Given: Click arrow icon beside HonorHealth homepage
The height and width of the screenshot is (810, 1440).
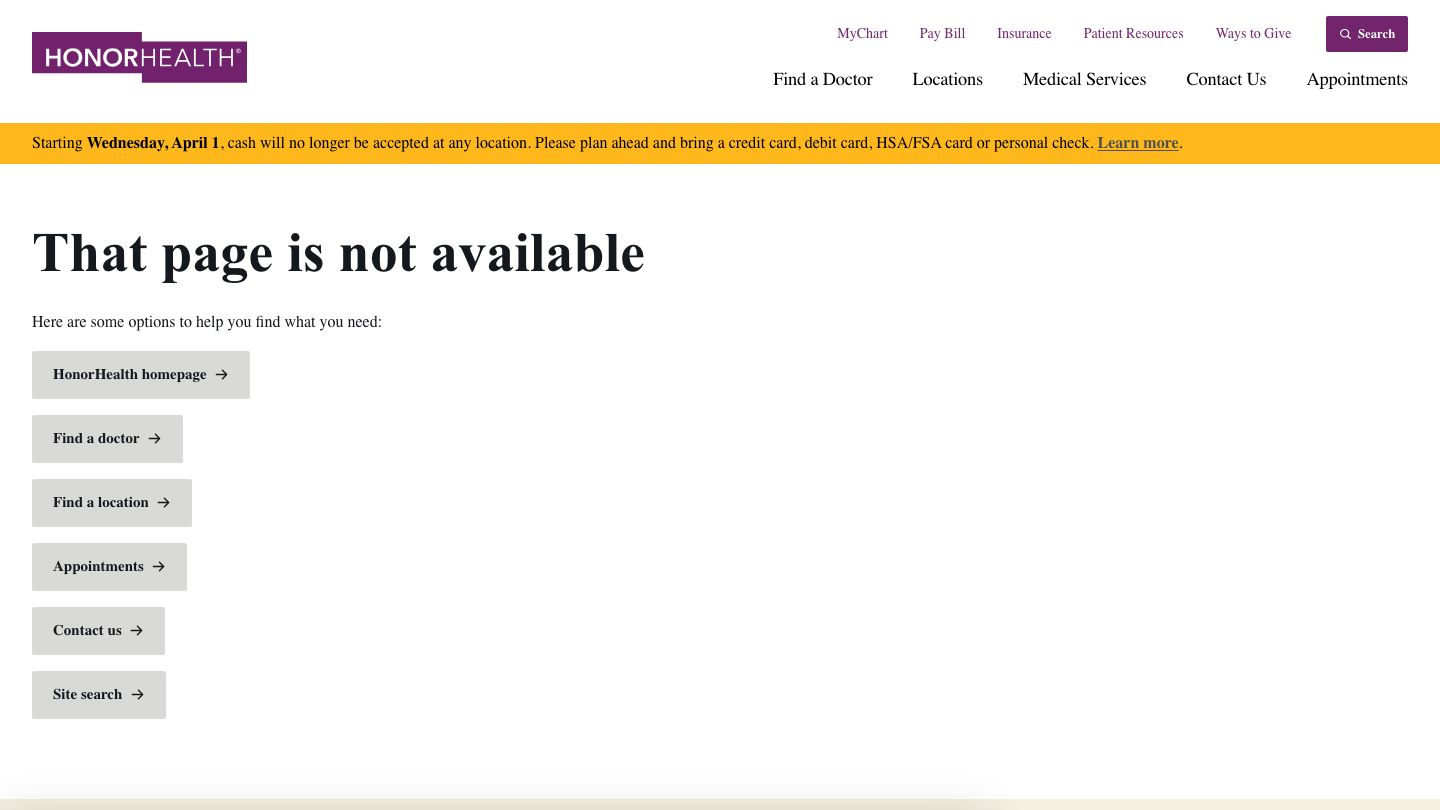Looking at the screenshot, I should click(222, 375).
